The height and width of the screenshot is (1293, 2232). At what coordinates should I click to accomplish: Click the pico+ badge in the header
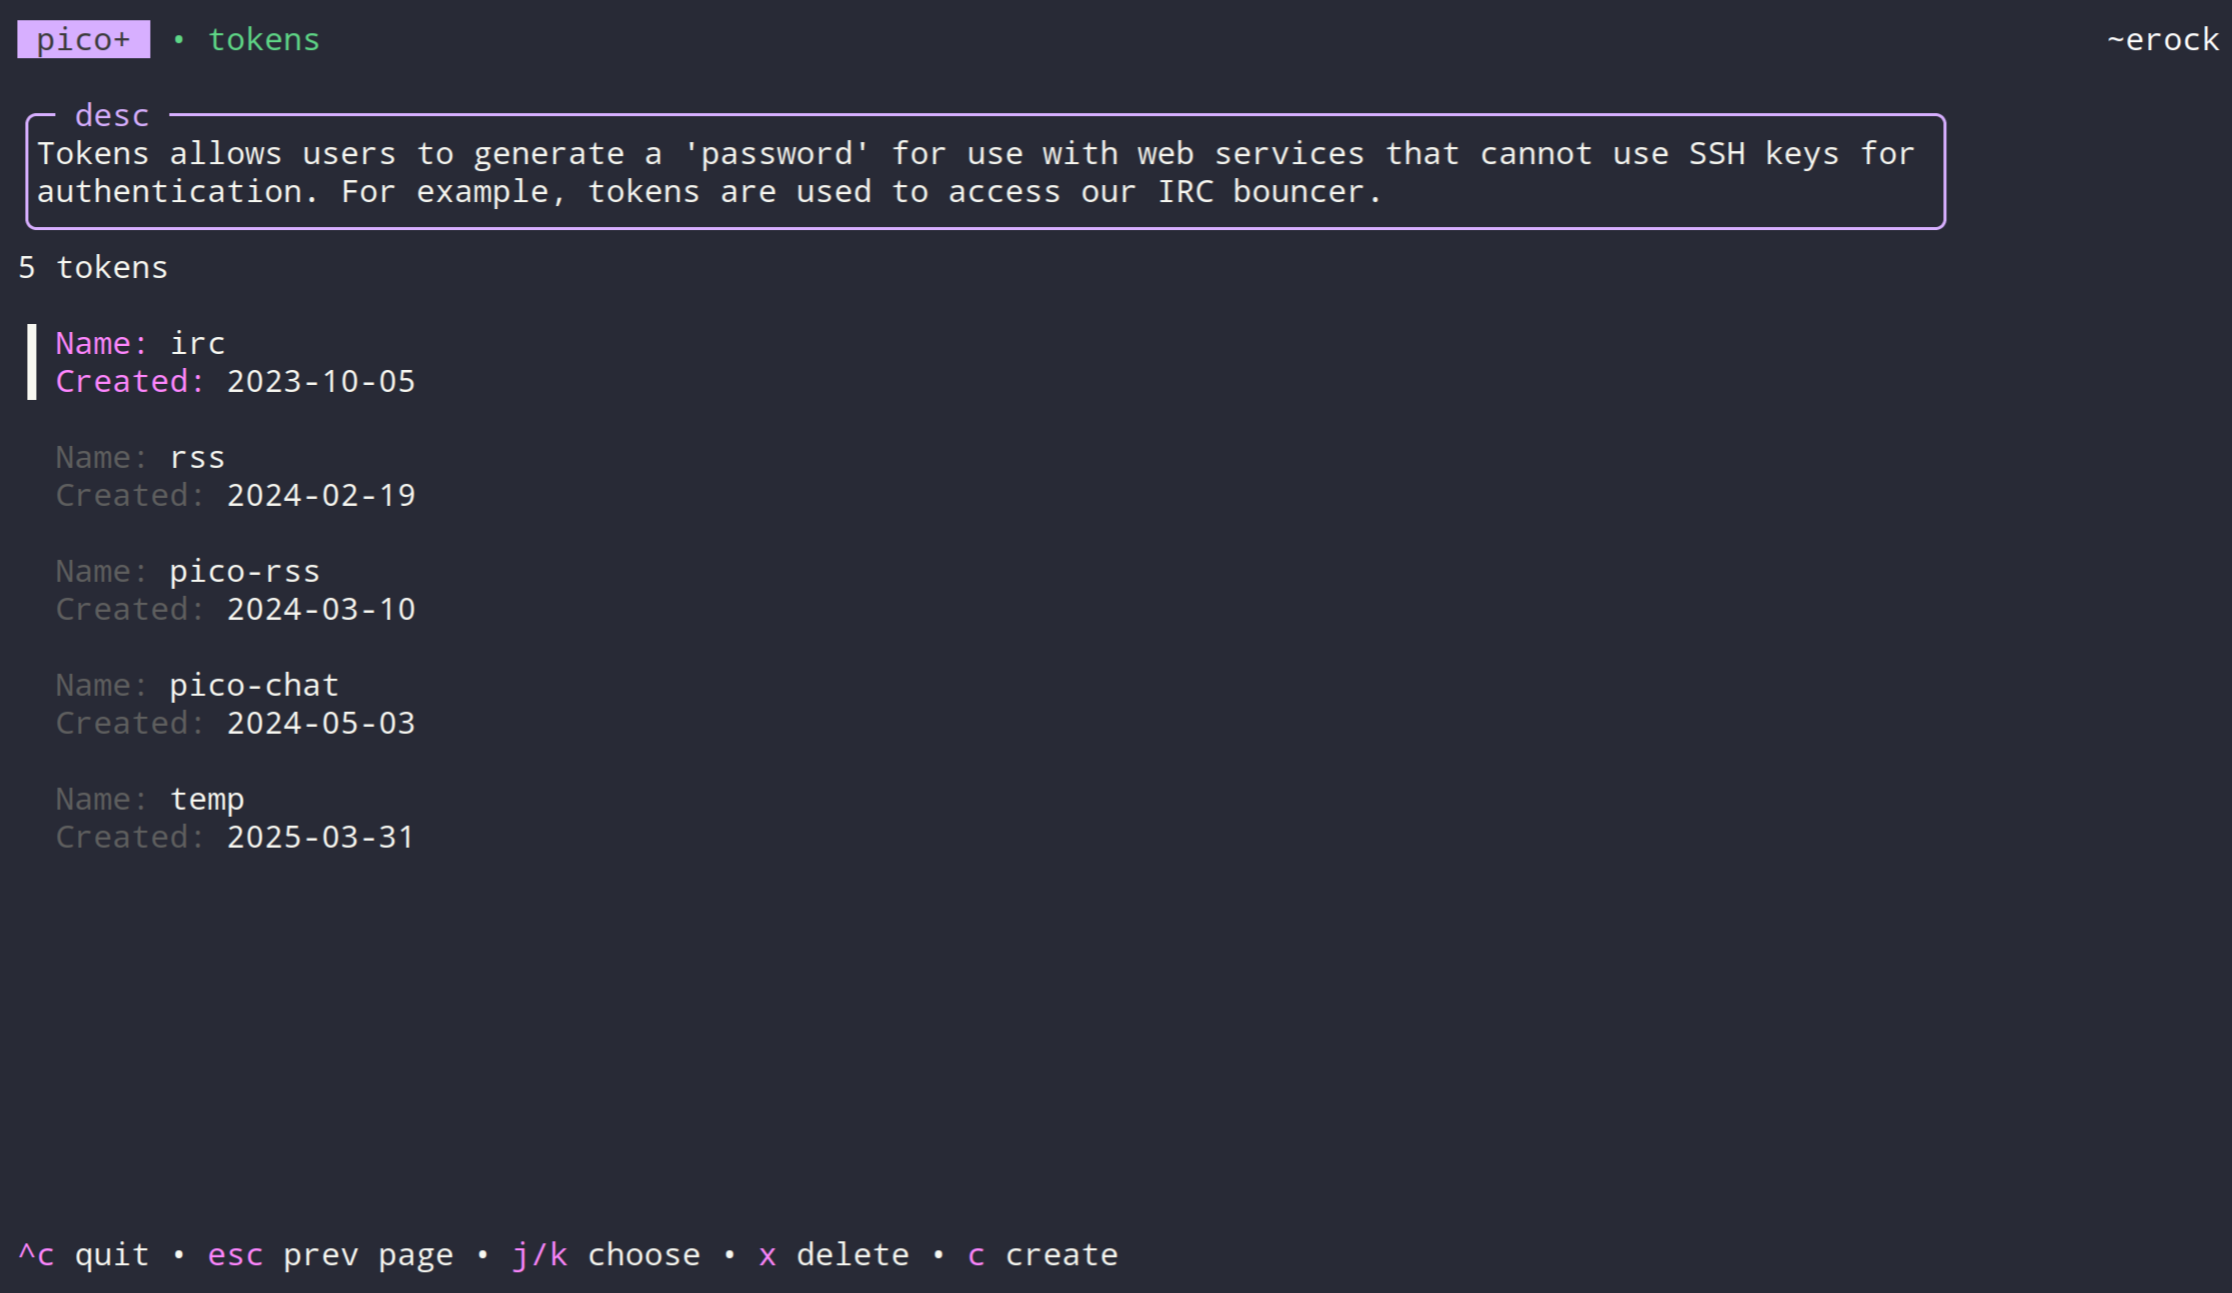click(83, 40)
